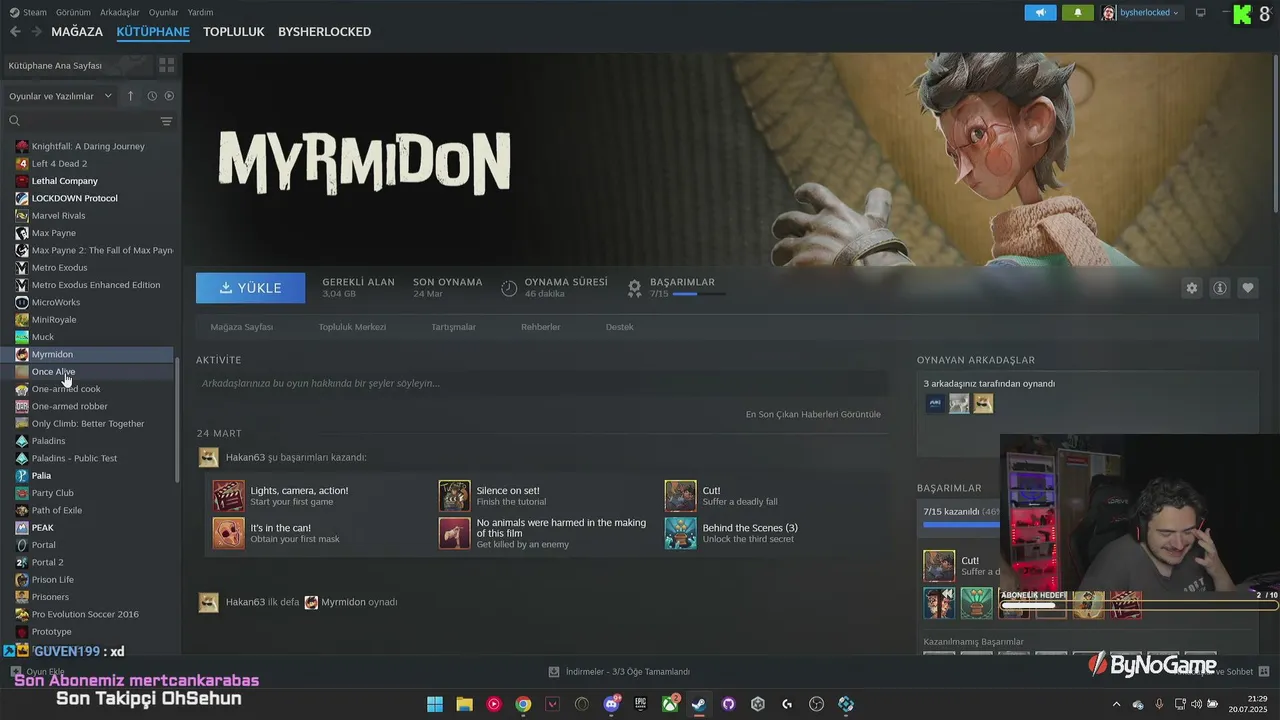Click No animals were harmed achievement icon

pos(455,533)
